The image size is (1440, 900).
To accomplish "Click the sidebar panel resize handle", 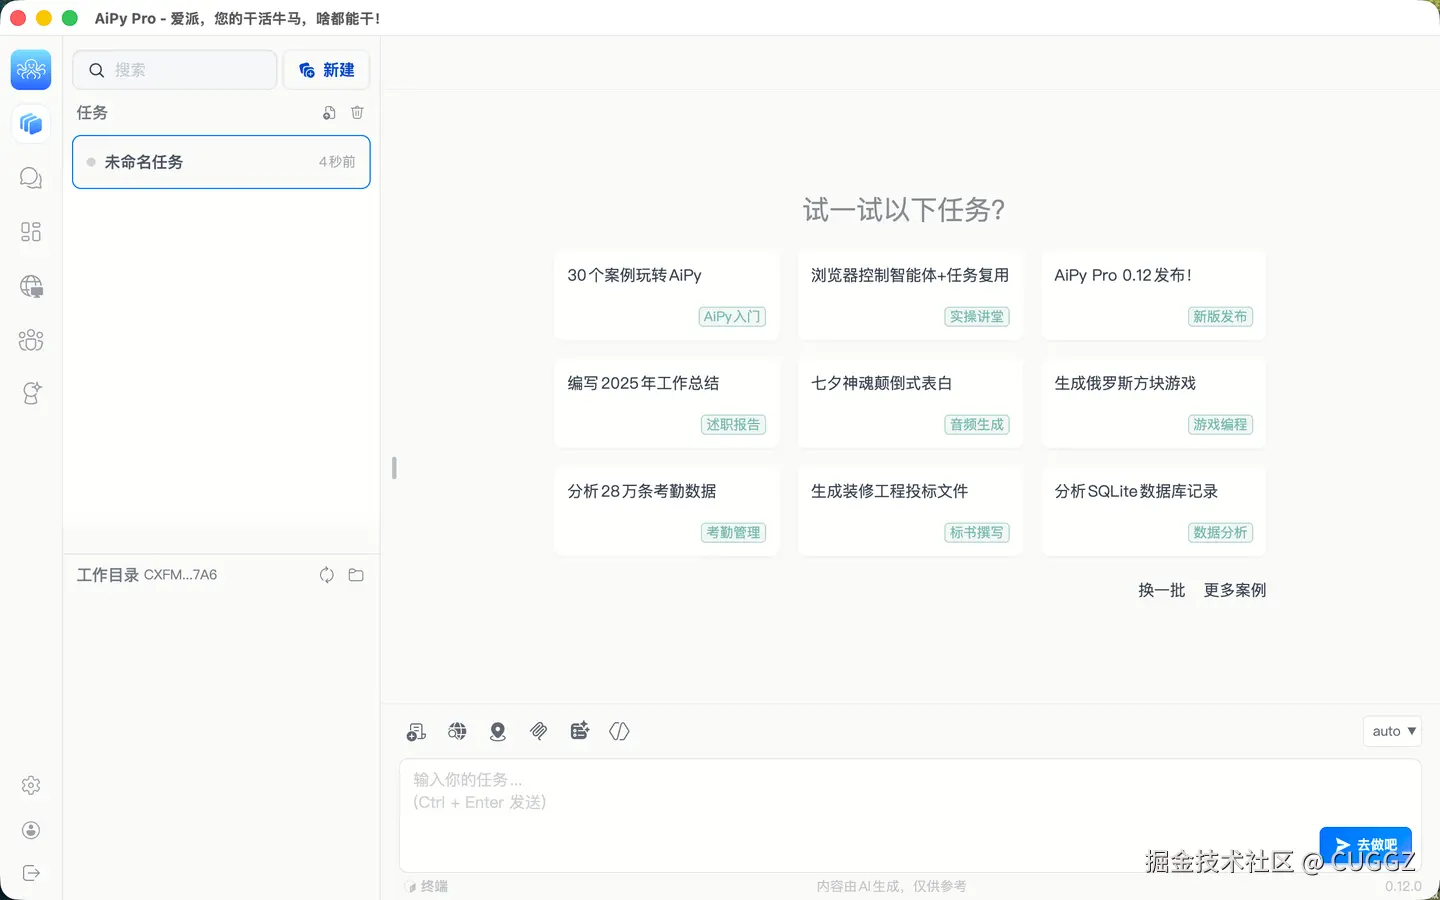I will 394,467.
